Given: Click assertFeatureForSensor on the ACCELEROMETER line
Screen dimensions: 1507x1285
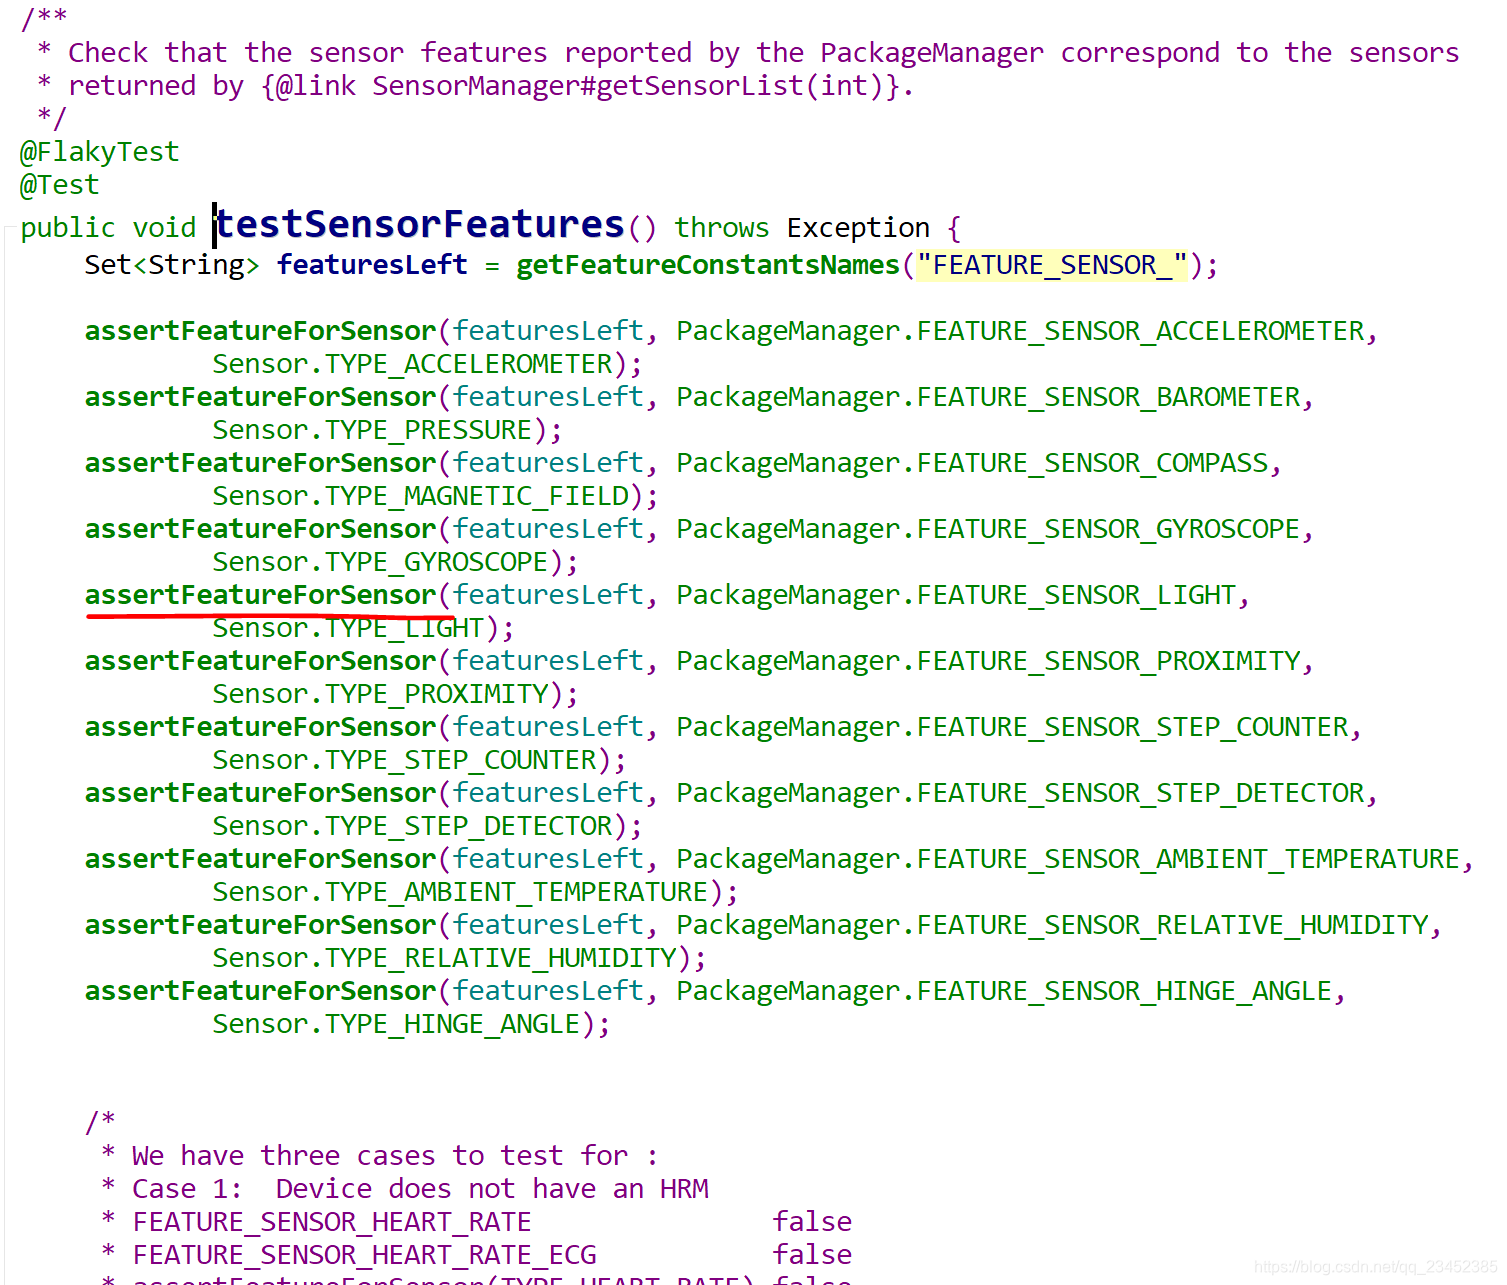Looking at the screenshot, I should coord(261,331).
